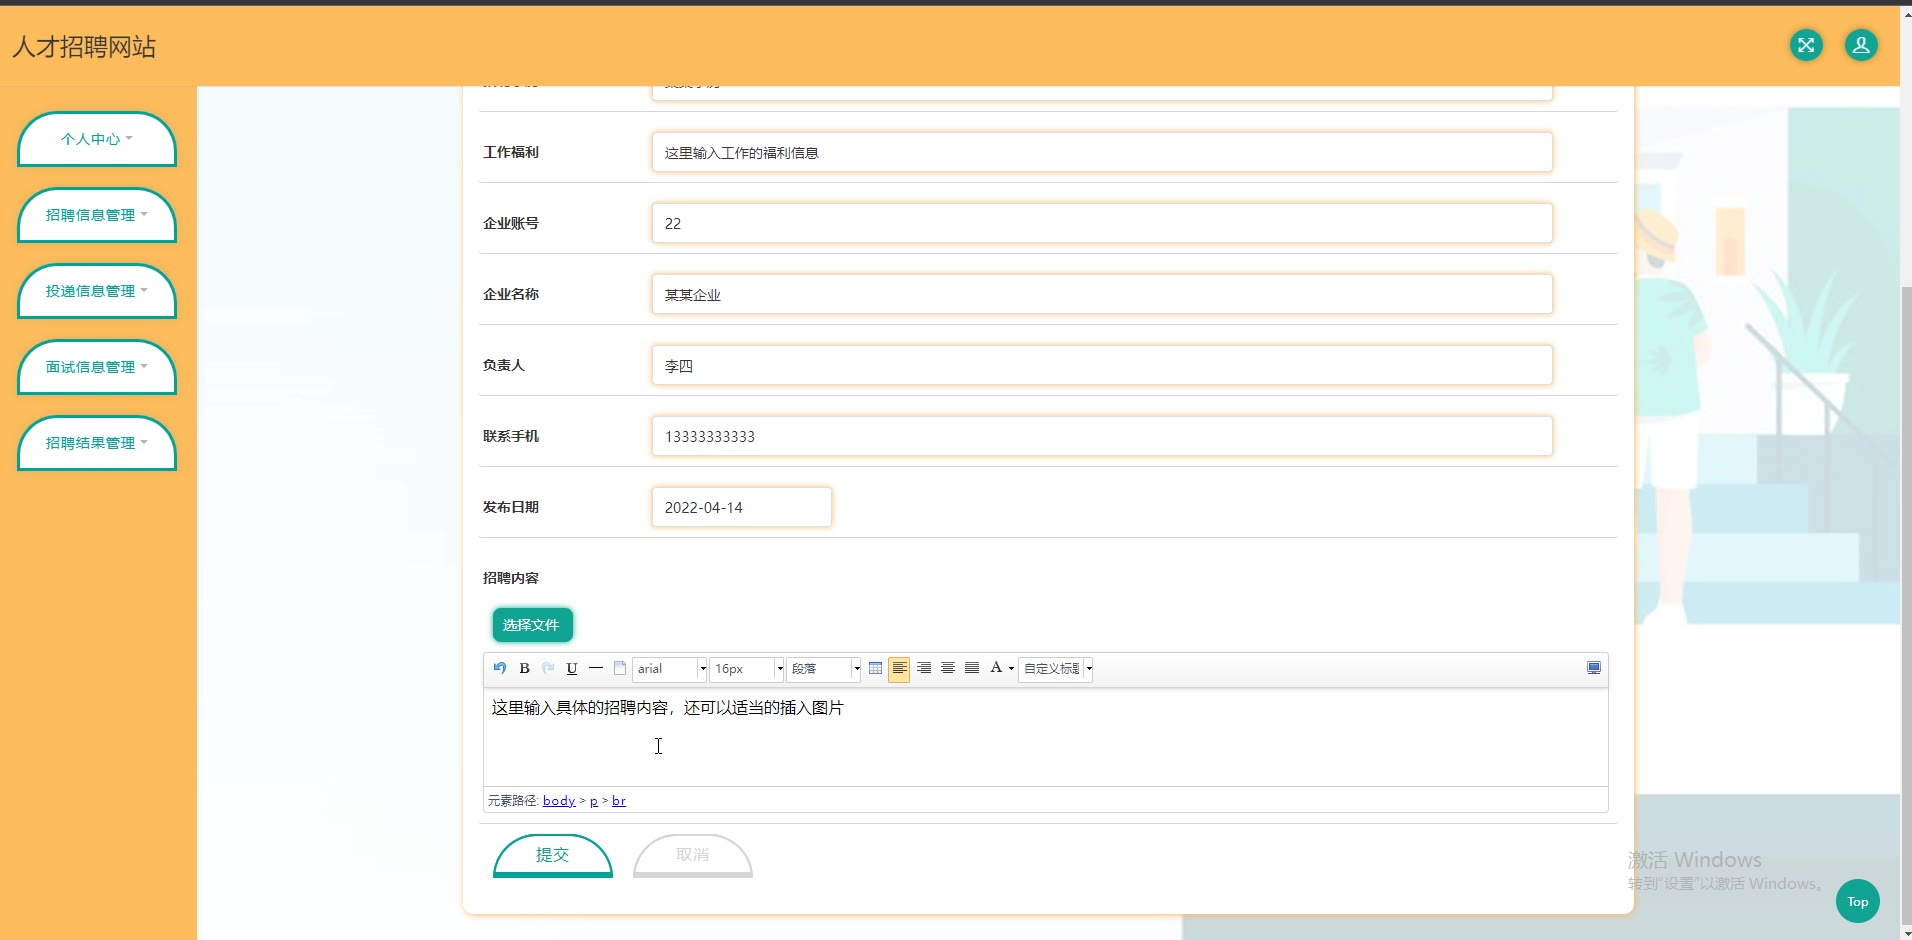Click the 选择文件 button
This screenshot has width=1912, height=940.
tap(532, 625)
